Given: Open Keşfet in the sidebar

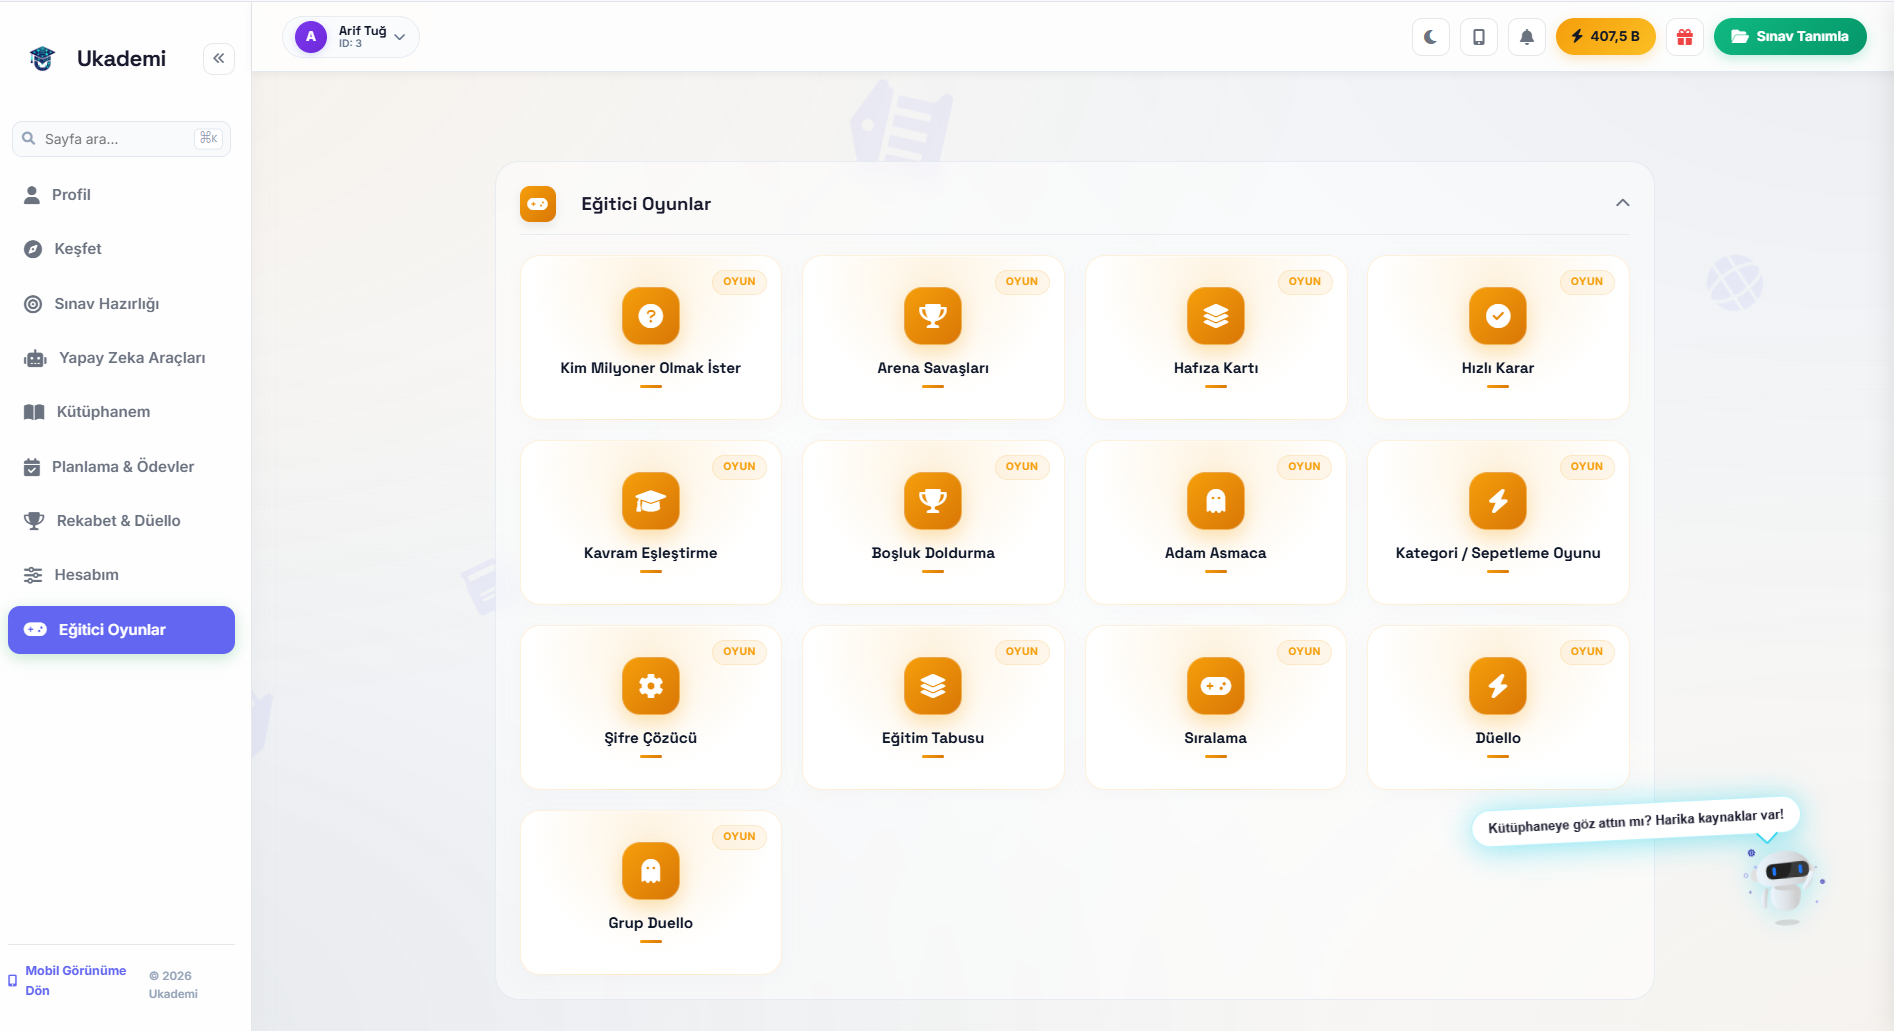Looking at the screenshot, I should (x=121, y=249).
